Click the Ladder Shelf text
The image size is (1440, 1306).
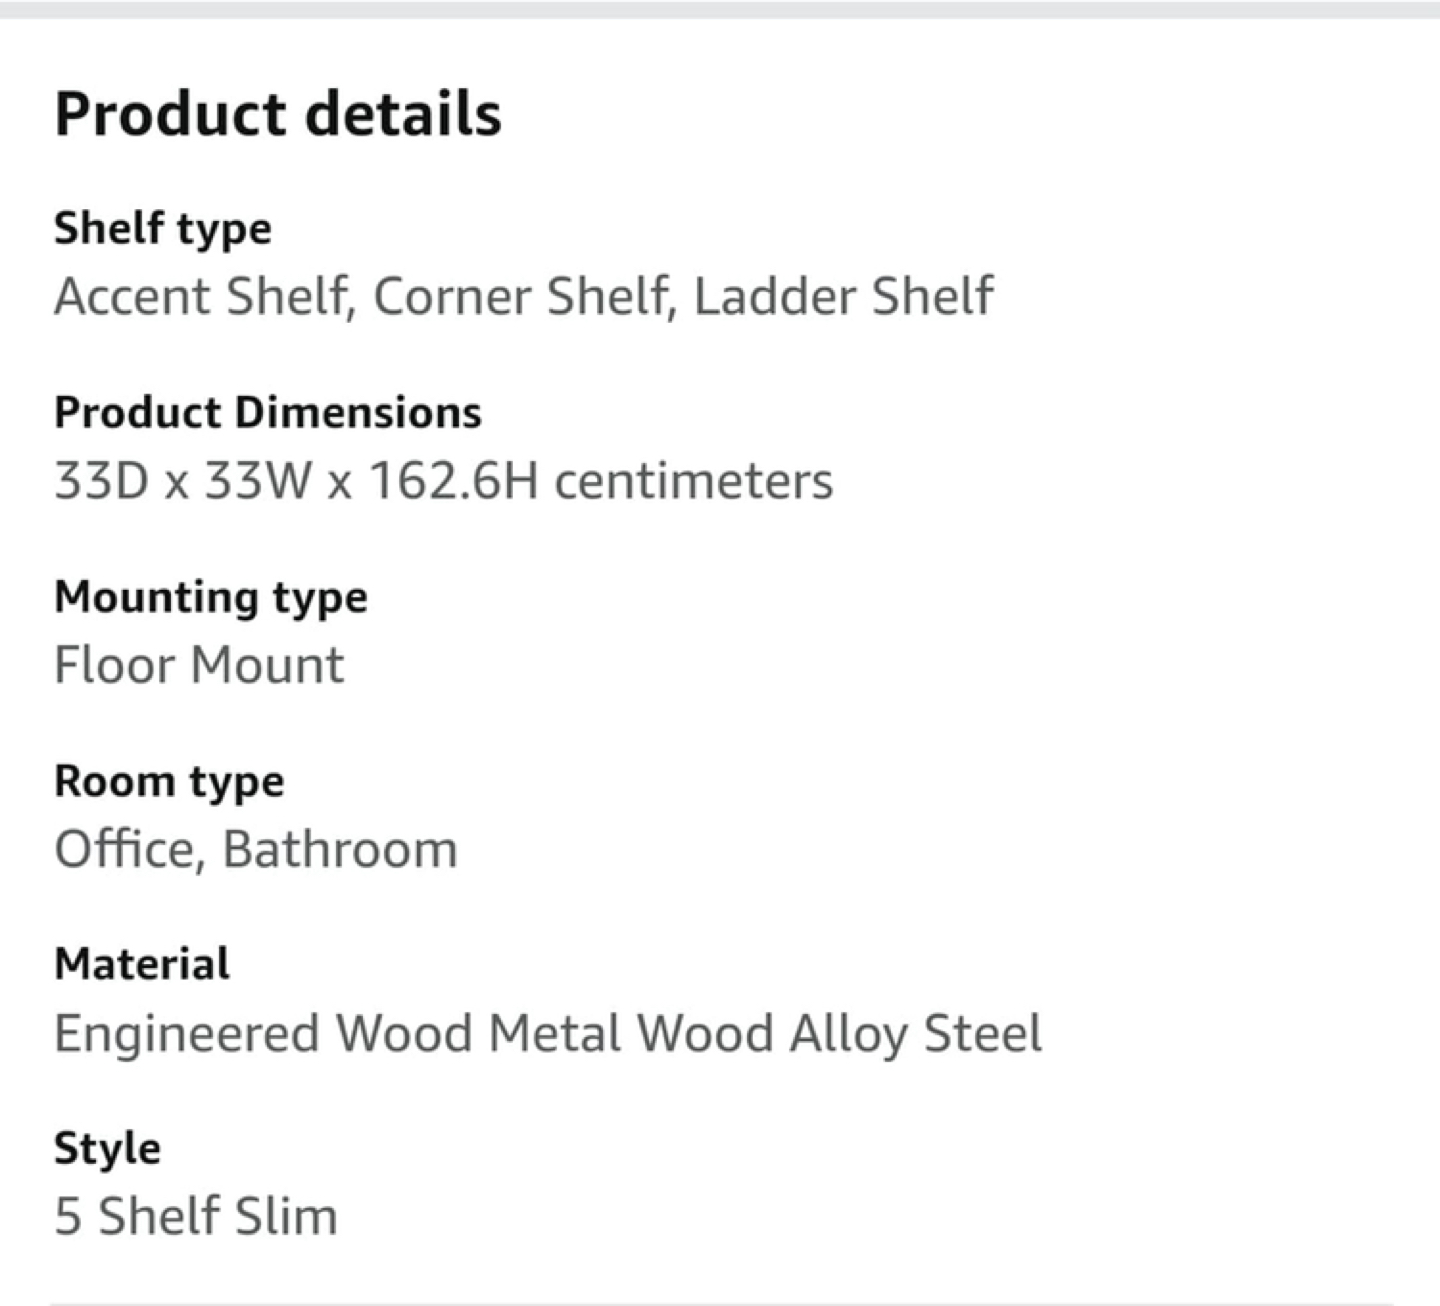[x=843, y=296]
